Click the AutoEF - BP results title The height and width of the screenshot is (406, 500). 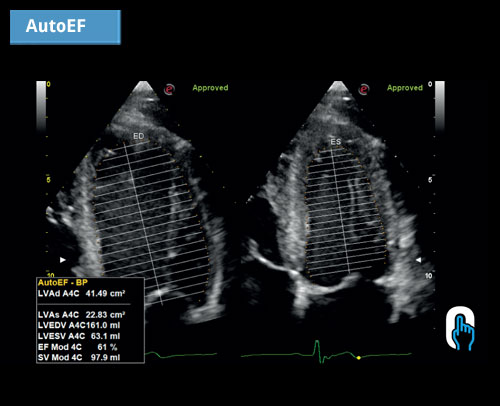(x=63, y=283)
